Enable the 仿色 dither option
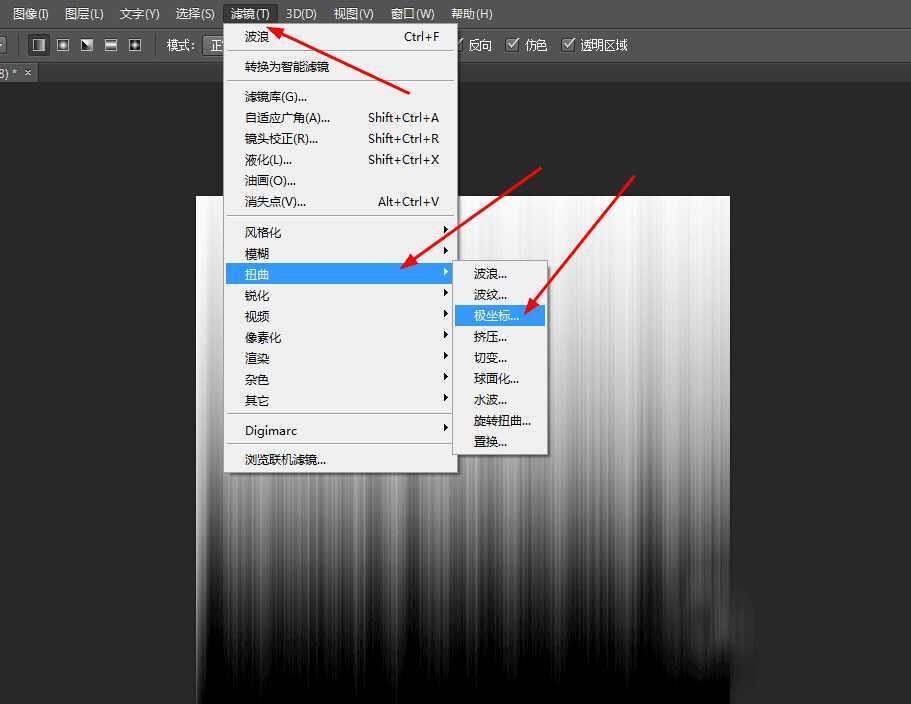 [514, 44]
